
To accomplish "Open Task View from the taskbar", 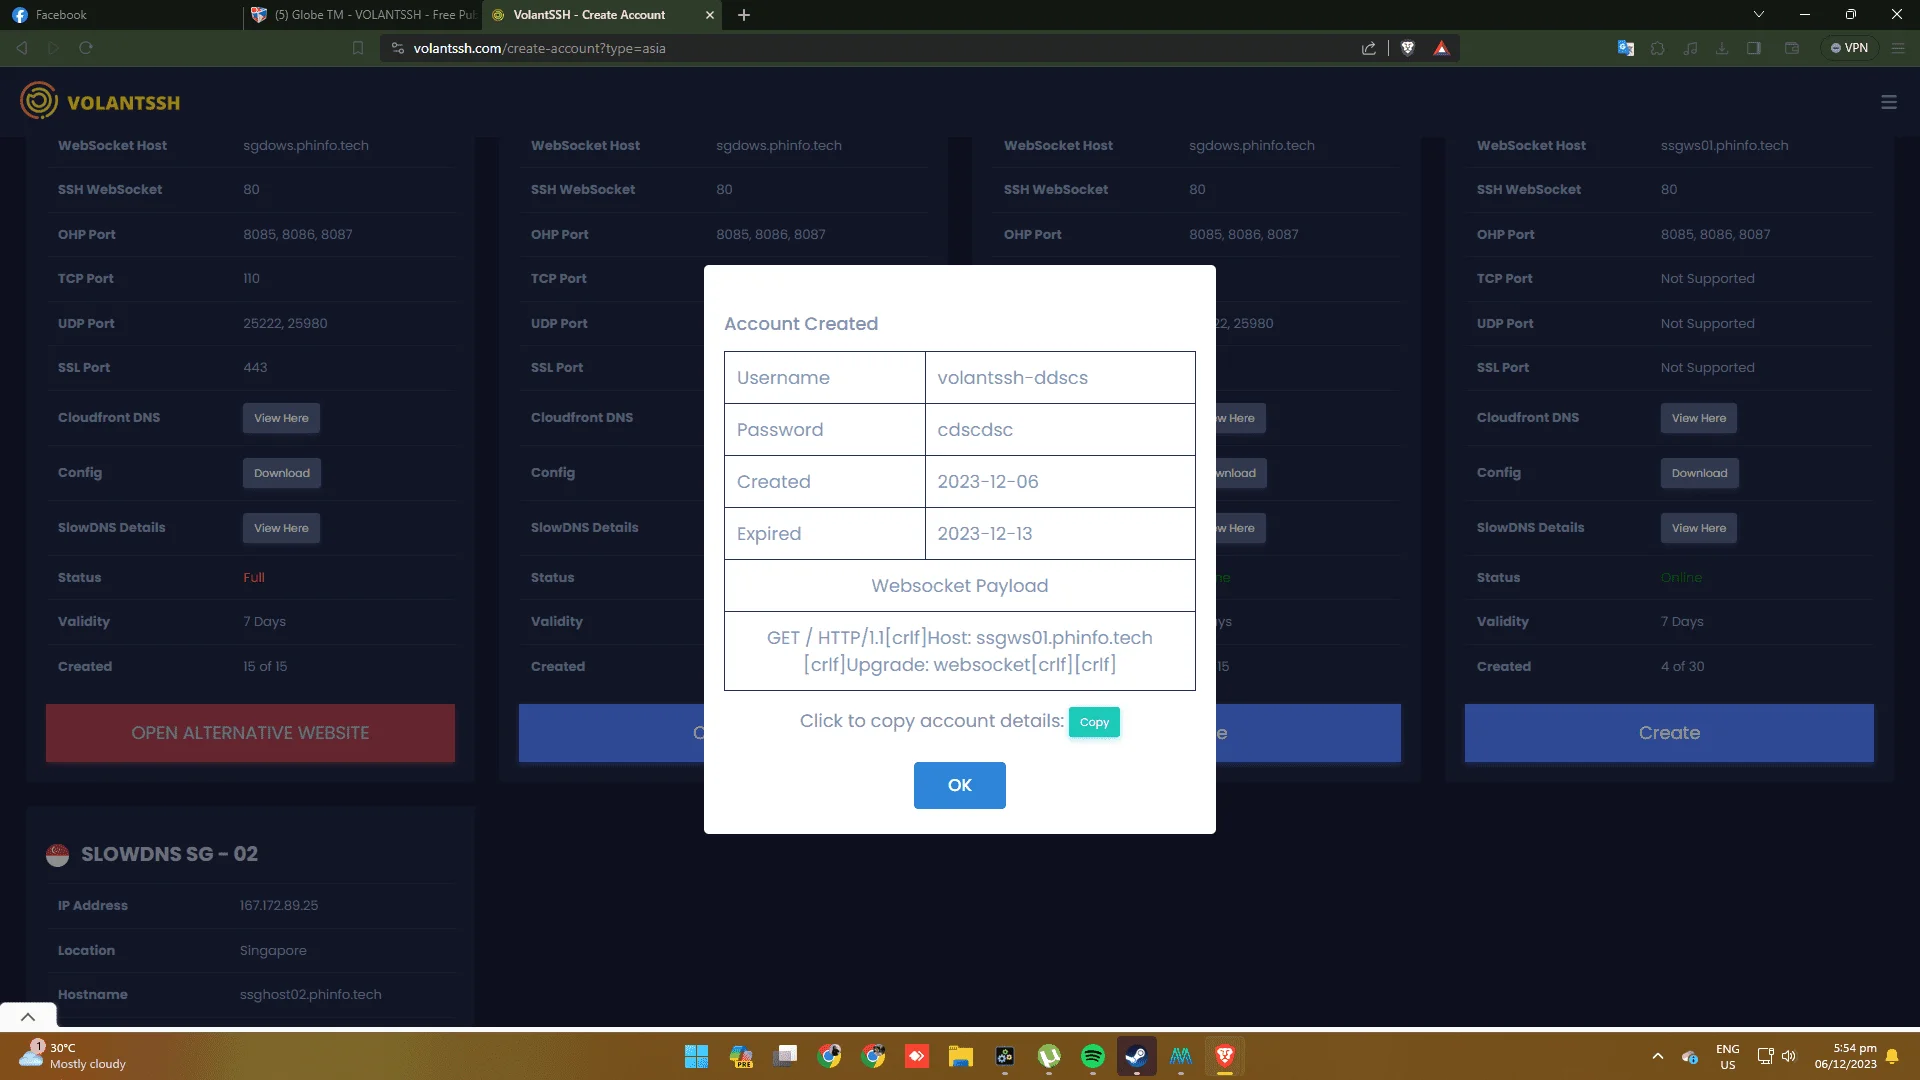I will pyautogui.click(x=785, y=1056).
